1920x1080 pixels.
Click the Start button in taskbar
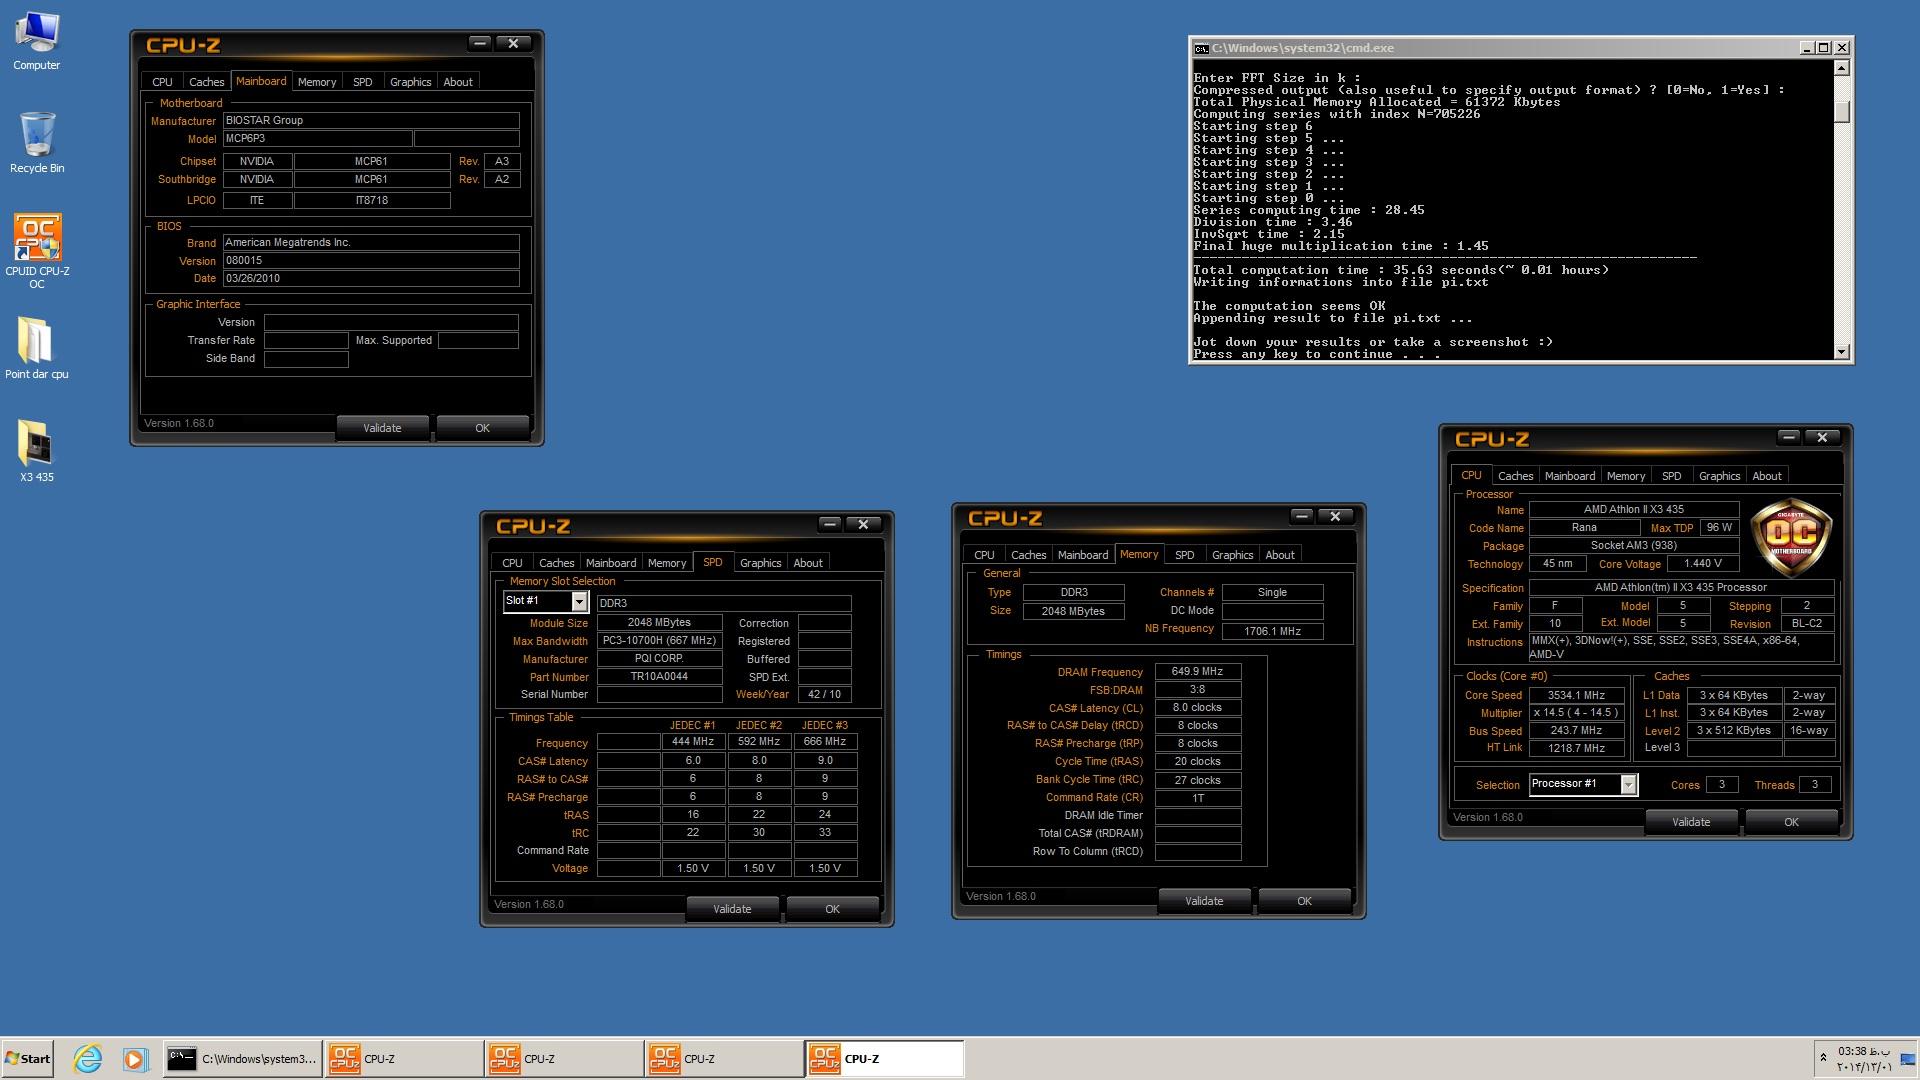pos(27,1059)
